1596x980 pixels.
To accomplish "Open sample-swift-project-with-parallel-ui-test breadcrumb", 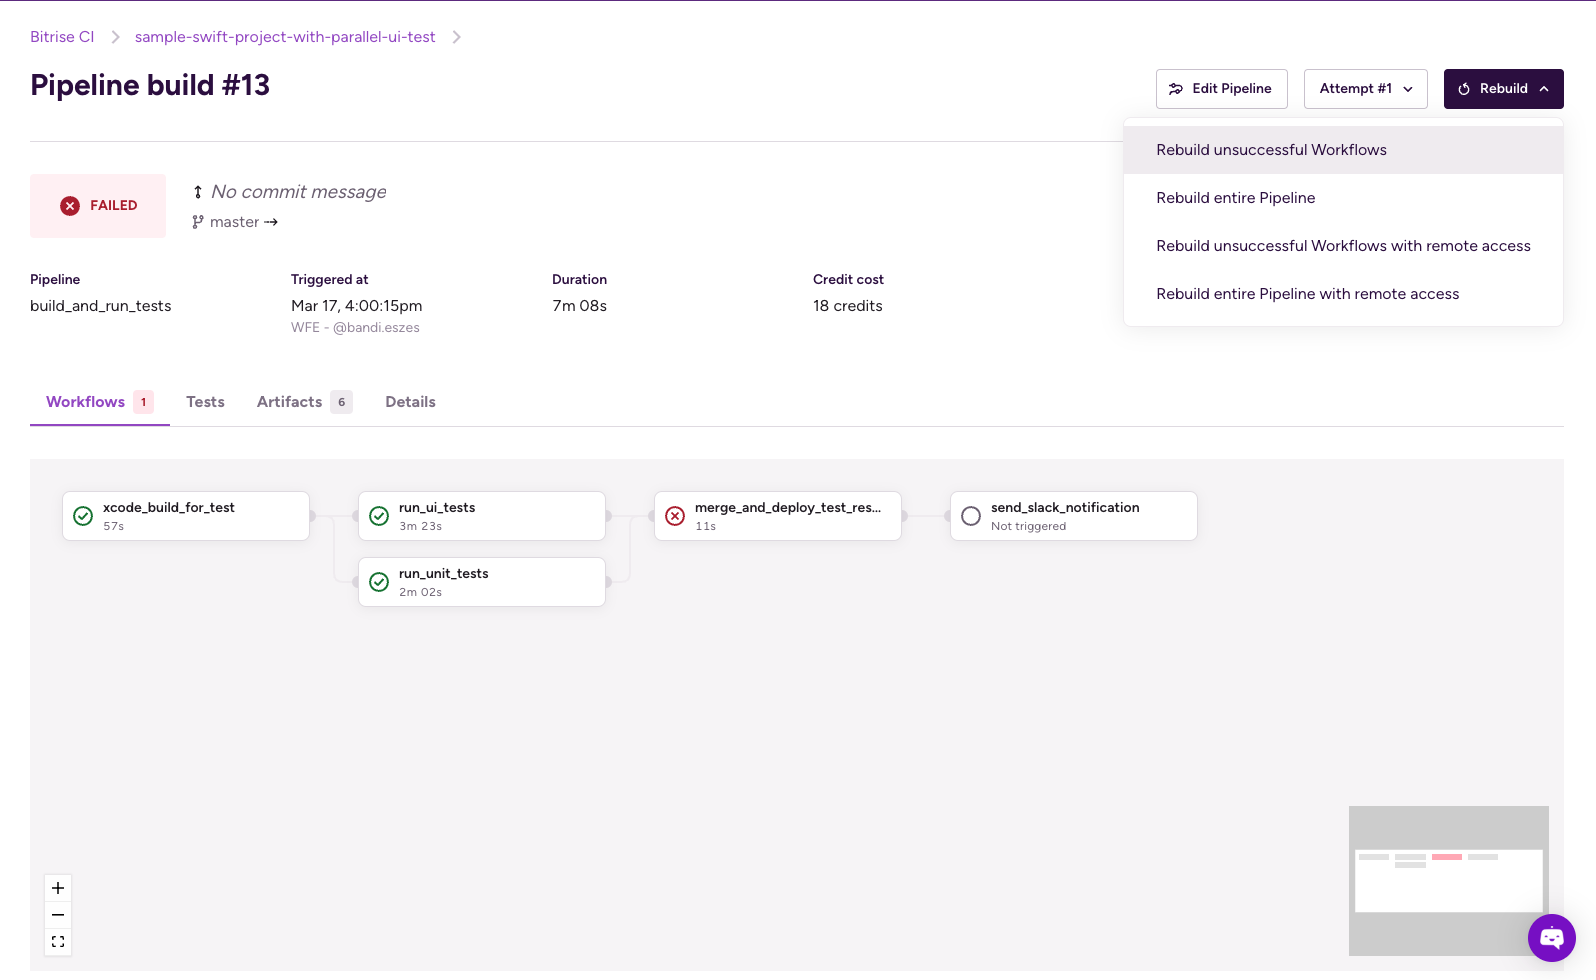I will 285,37.
